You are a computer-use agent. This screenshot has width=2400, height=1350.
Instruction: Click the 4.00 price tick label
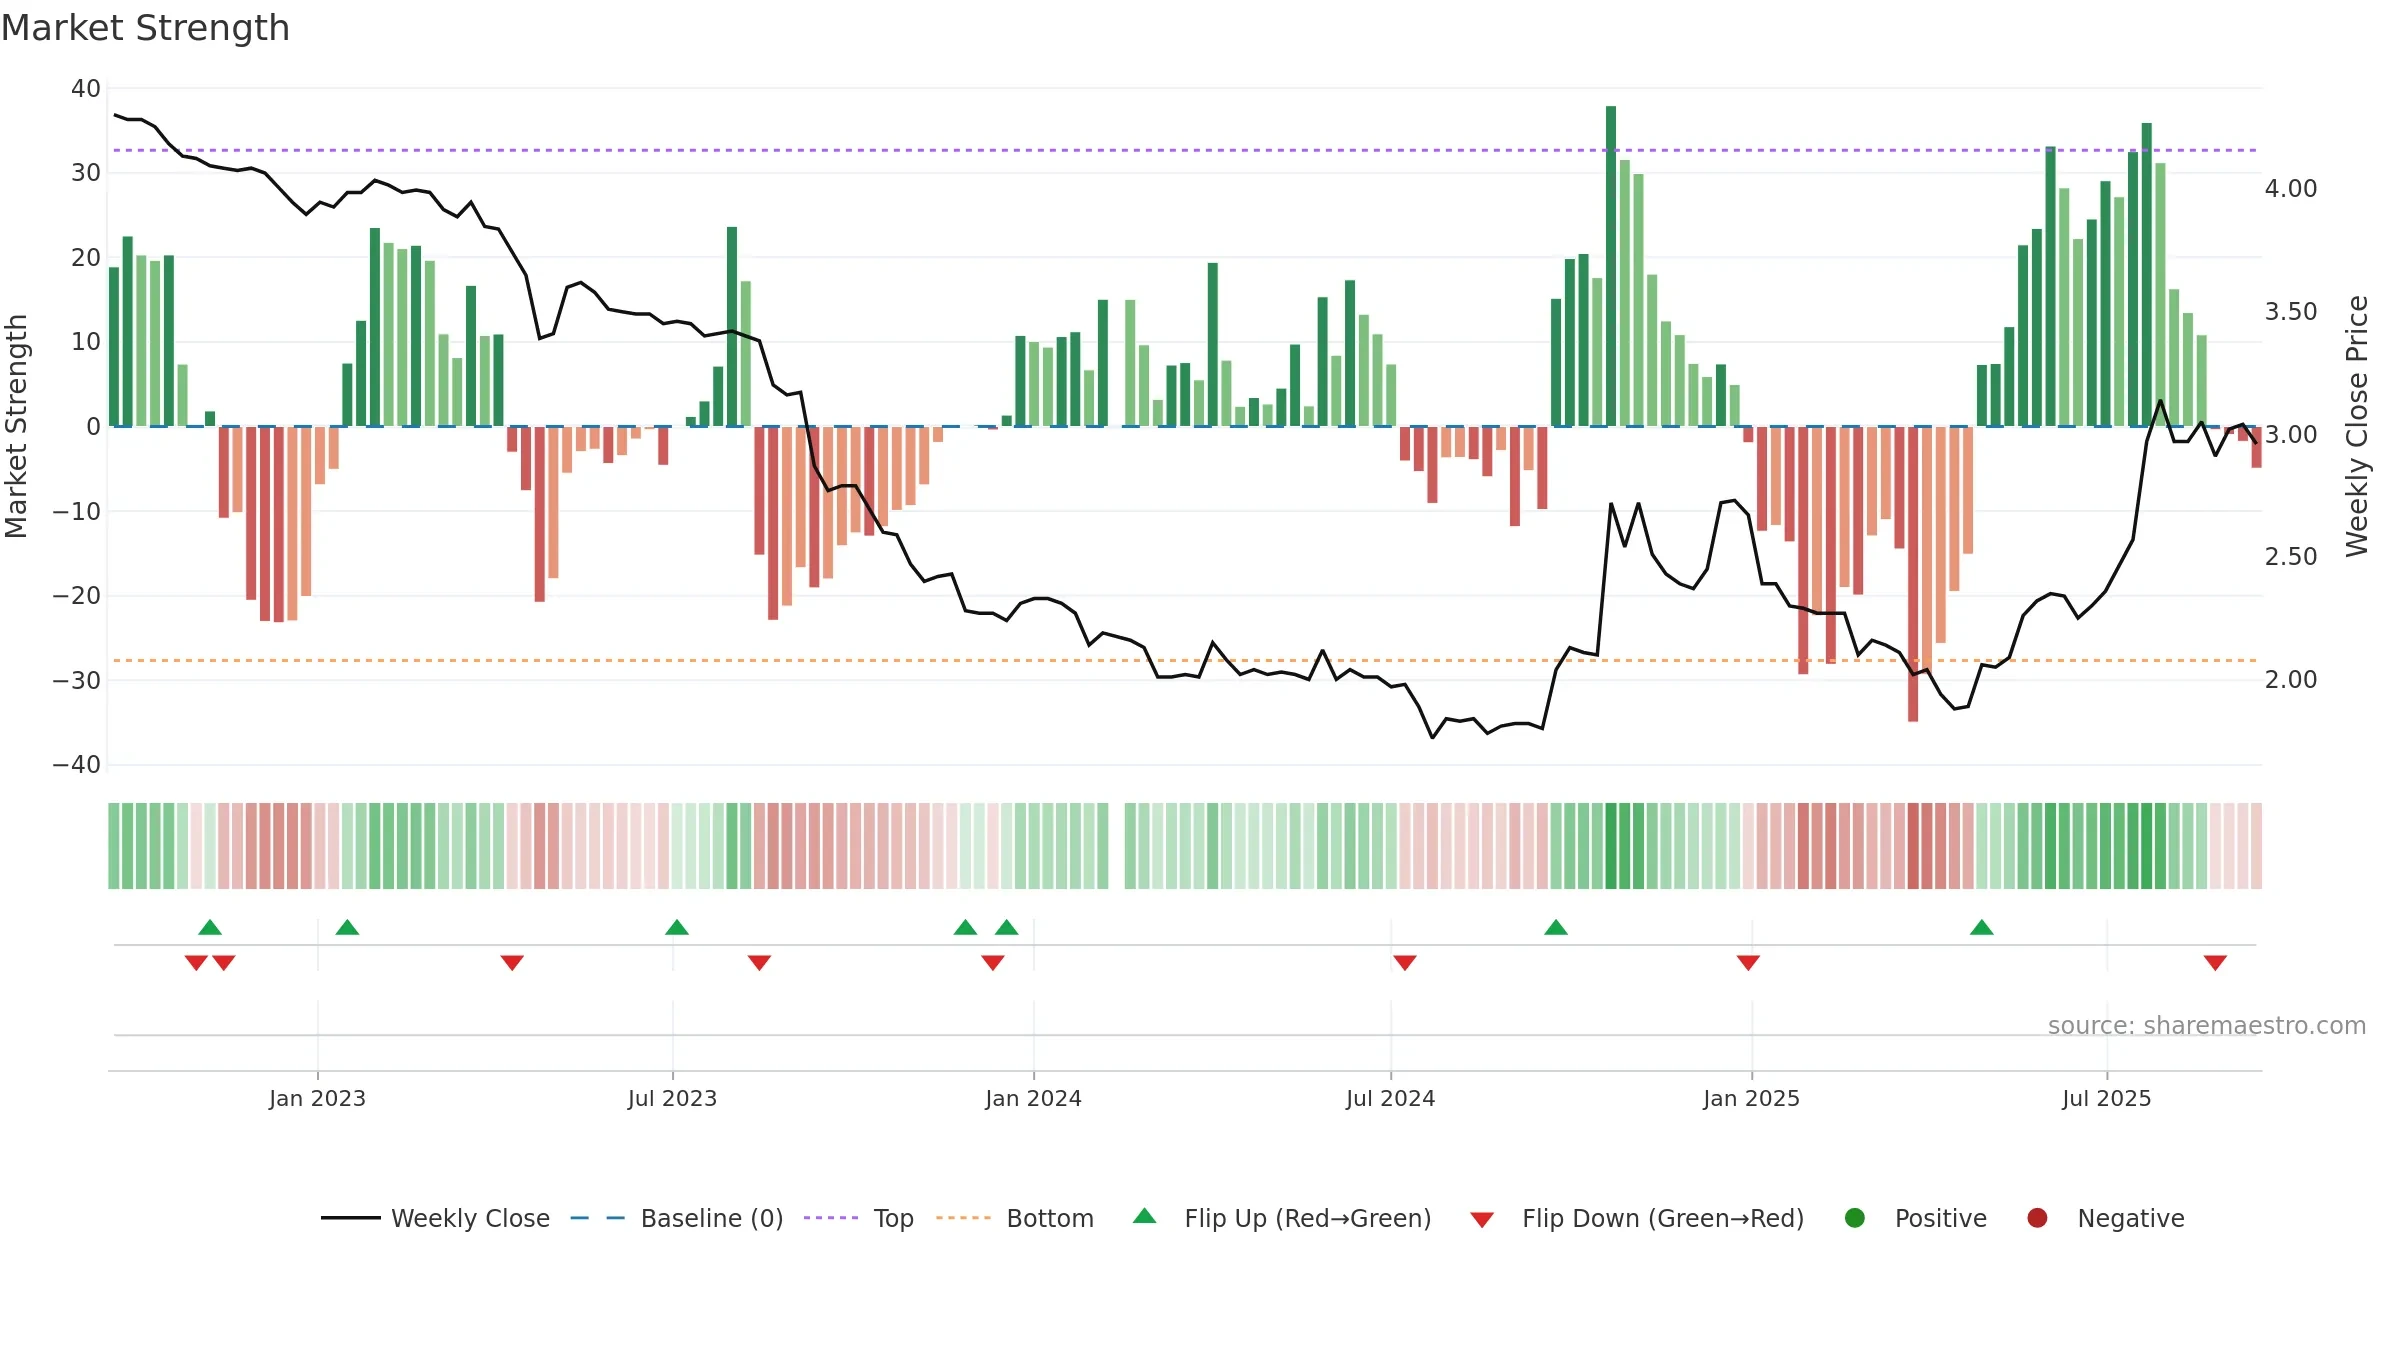click(x=2291, y=189)
